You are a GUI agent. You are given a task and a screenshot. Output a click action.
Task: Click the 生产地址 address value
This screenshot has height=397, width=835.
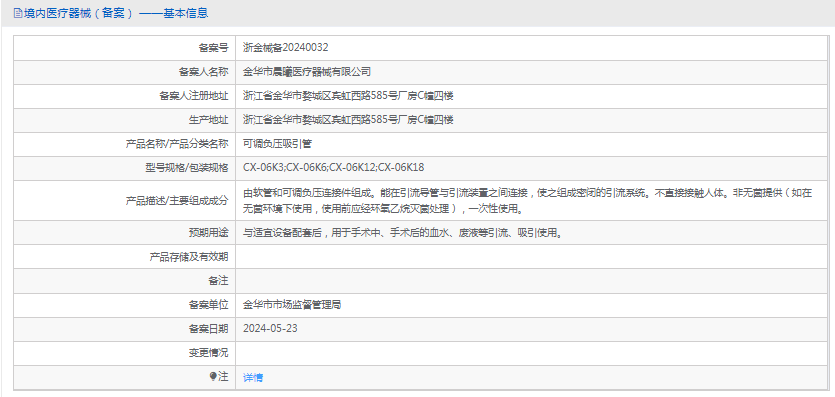tap(348, 120)
